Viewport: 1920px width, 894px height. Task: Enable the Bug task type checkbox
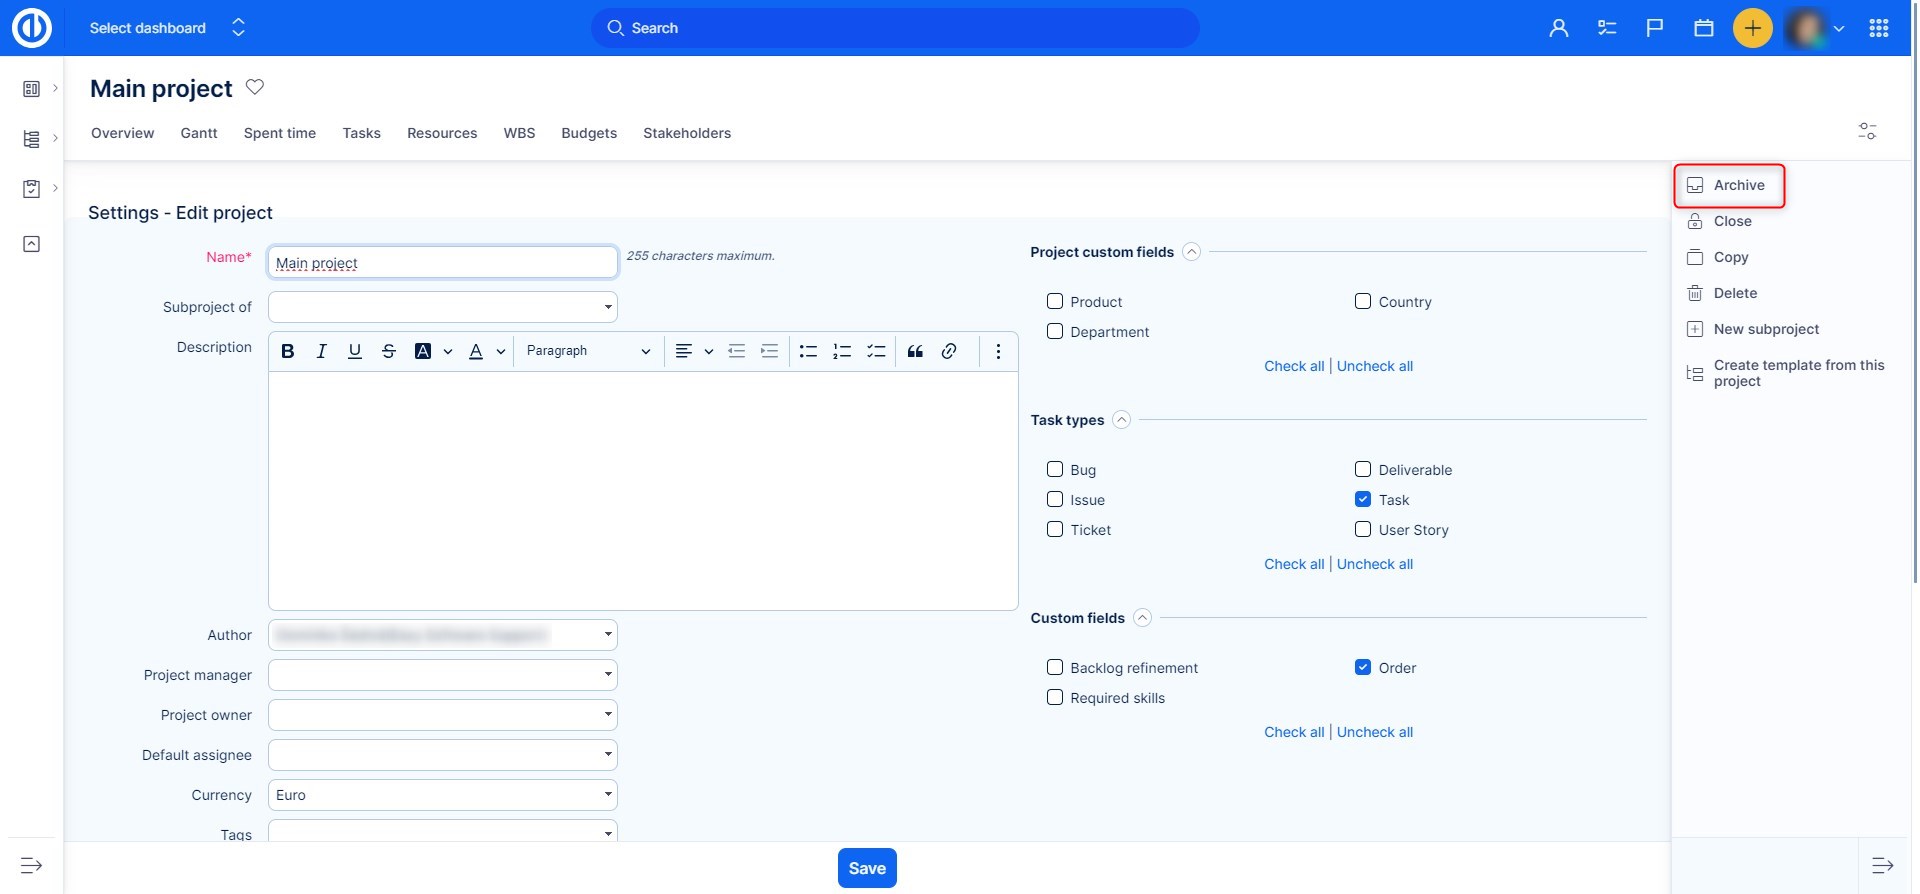tap(1055, 470)
